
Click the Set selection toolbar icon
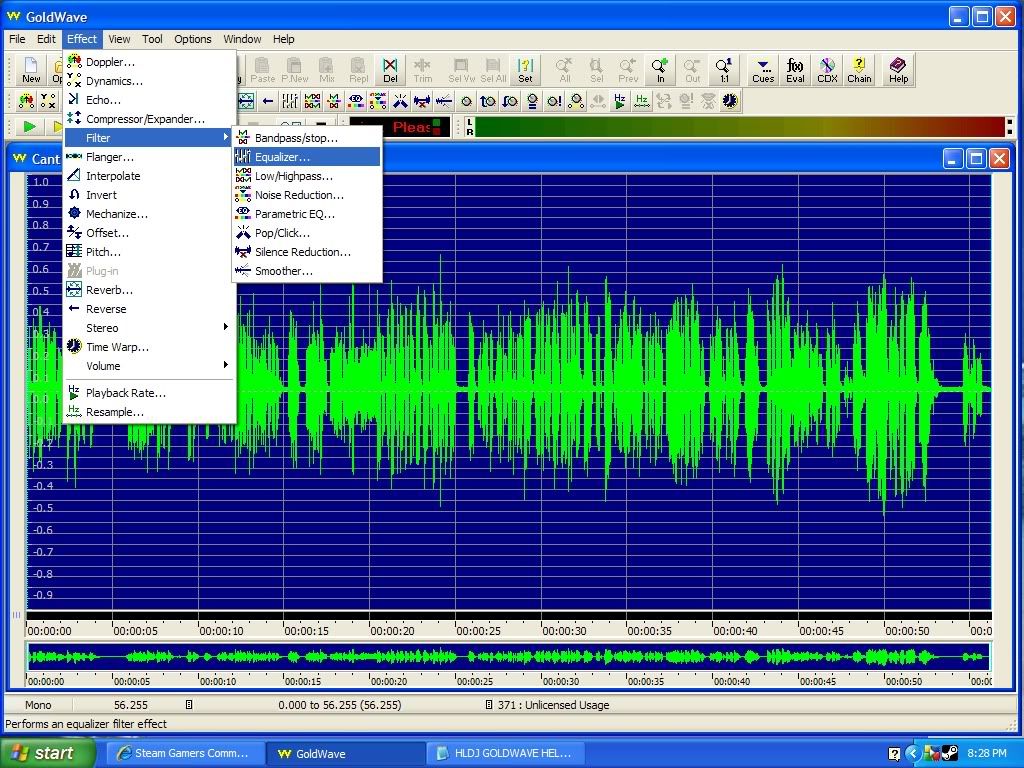pyautogui.click(x=525, y=70)
